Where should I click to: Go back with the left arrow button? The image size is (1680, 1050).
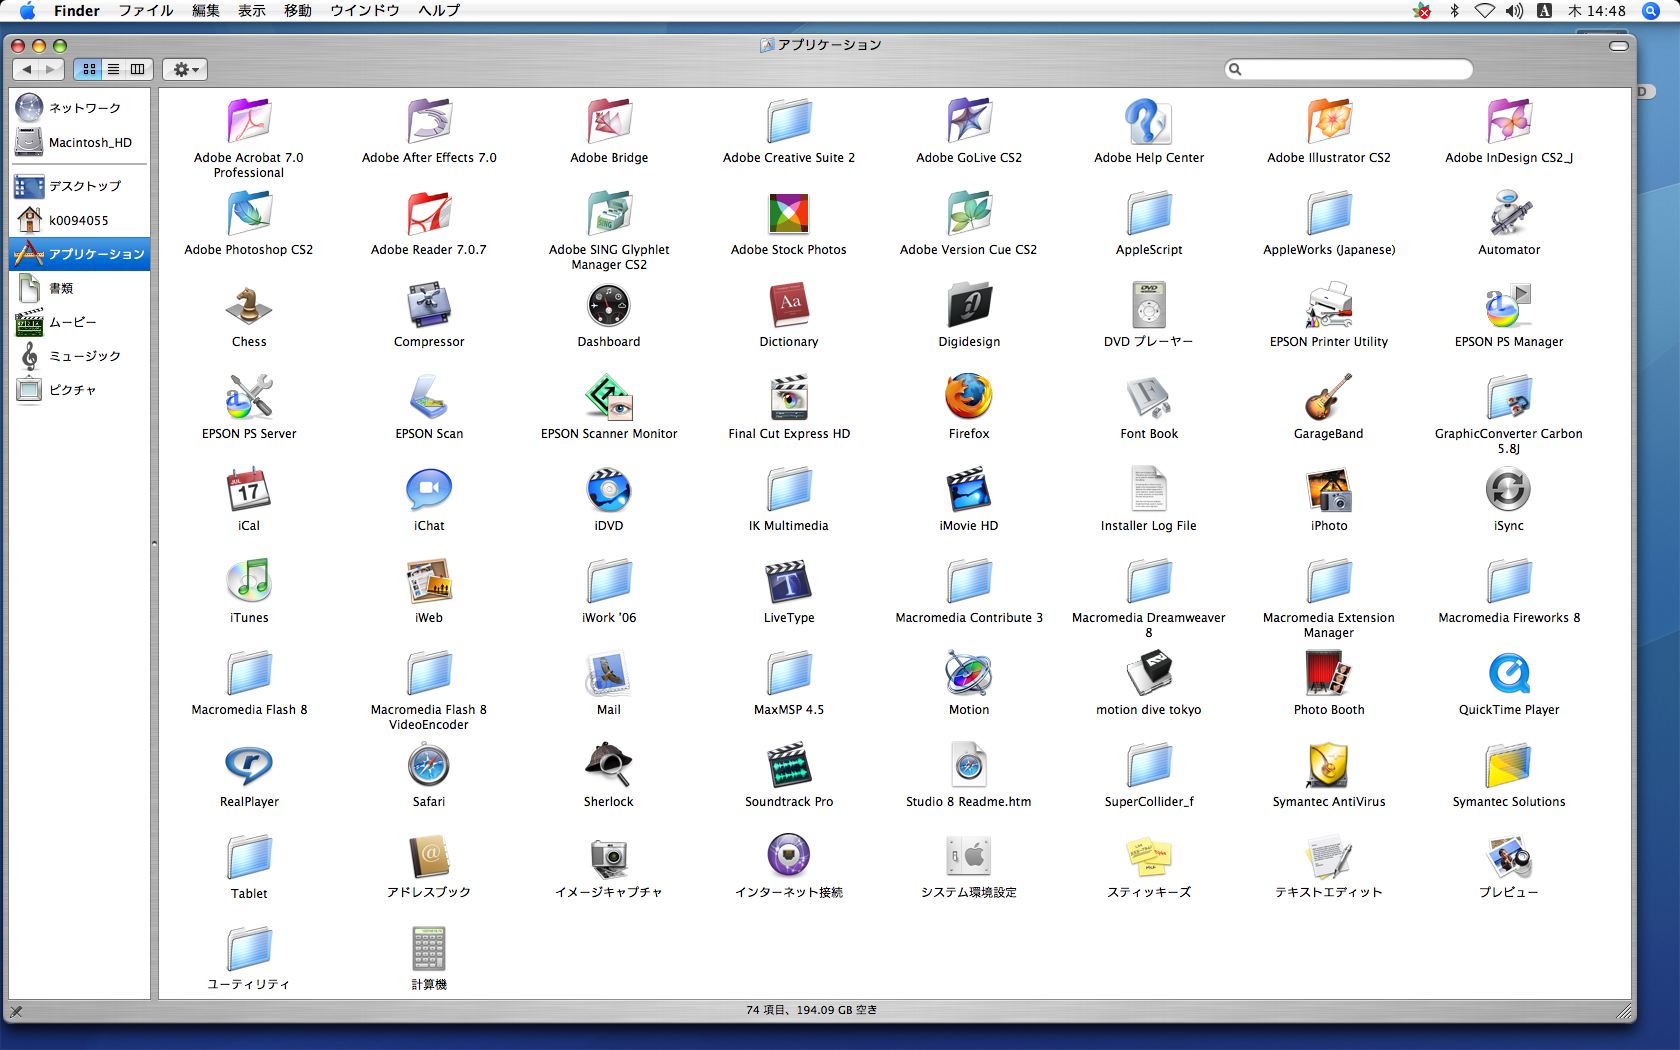coord(27,69)
